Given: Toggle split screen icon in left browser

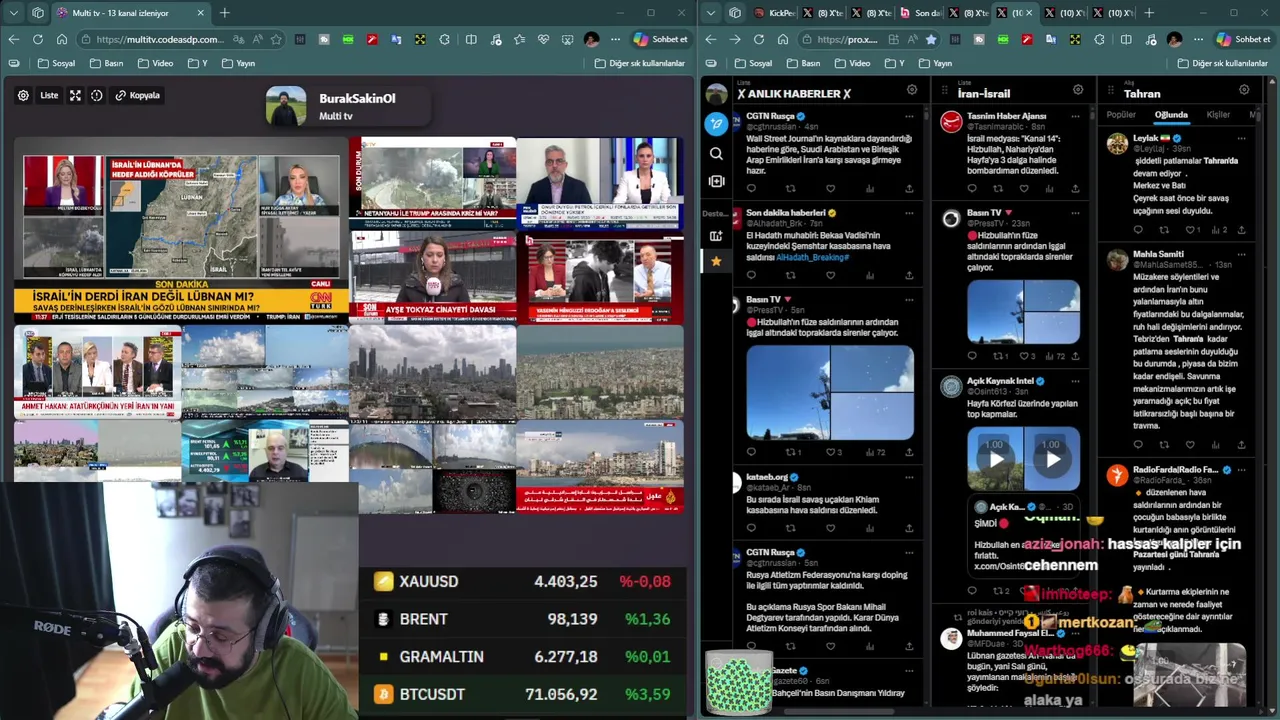Looking at the screenshot, I should tap(471, 39).
